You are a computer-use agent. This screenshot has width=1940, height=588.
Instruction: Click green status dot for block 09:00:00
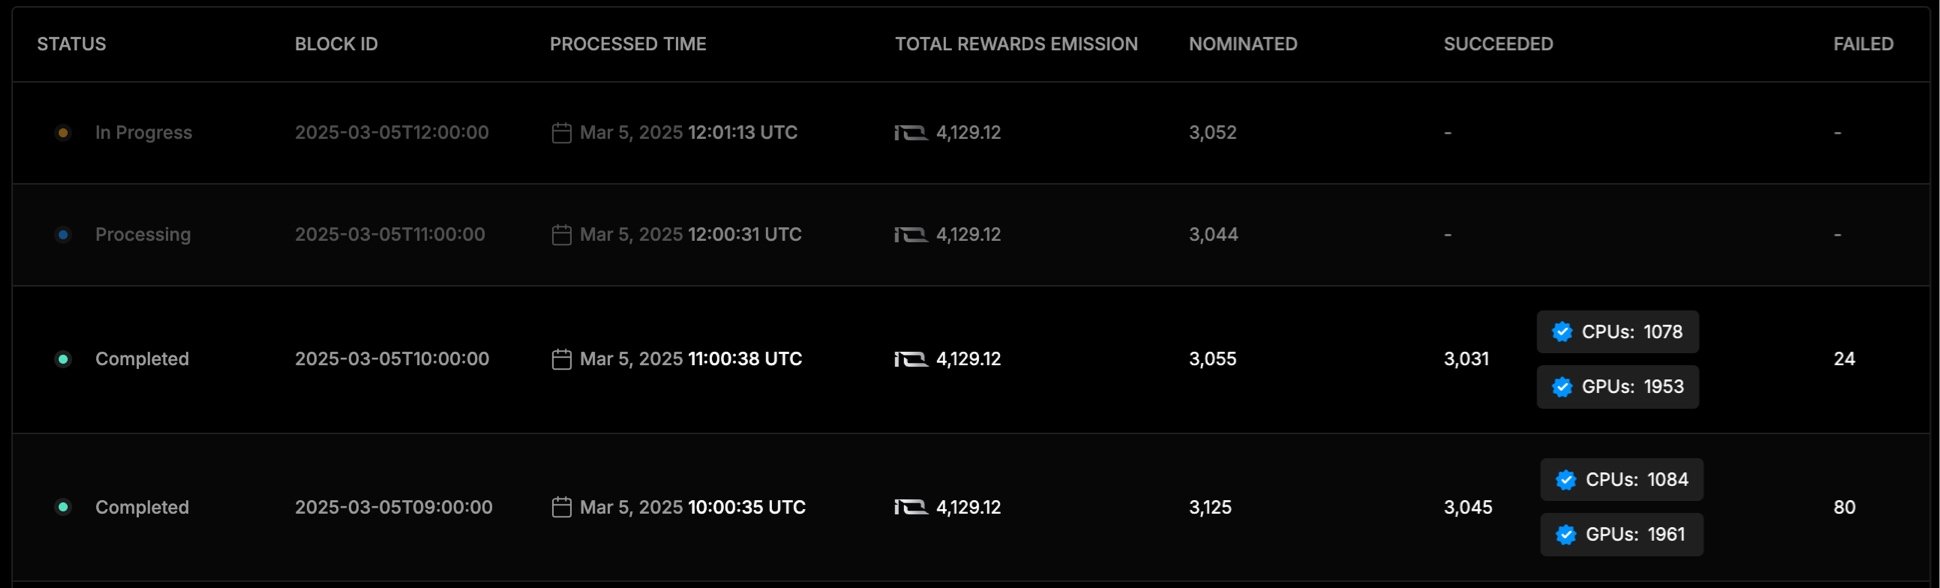tap(63, 507)
